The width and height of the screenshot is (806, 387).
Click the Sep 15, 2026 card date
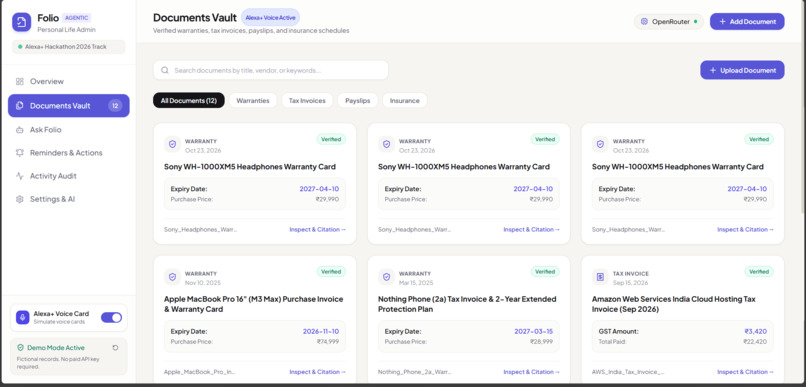pos(630,283)
